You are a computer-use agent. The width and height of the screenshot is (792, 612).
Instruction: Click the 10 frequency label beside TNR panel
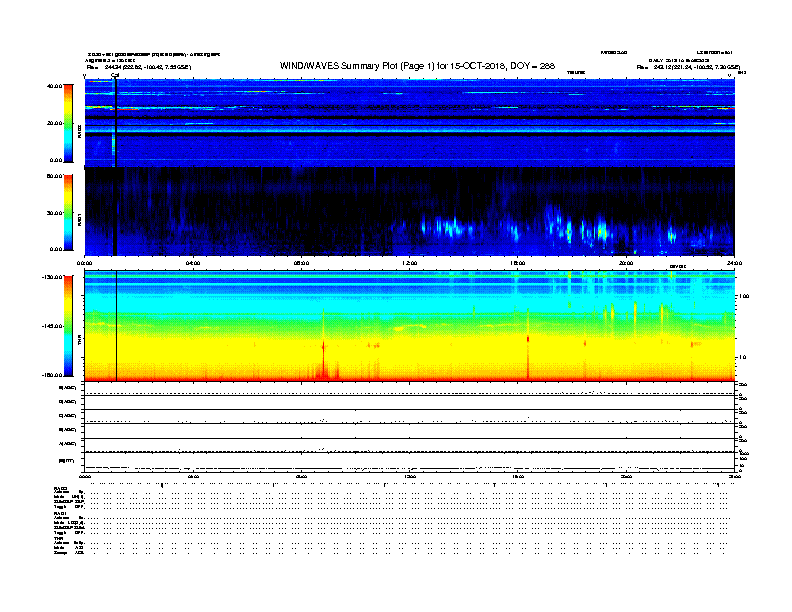point(743,358)
